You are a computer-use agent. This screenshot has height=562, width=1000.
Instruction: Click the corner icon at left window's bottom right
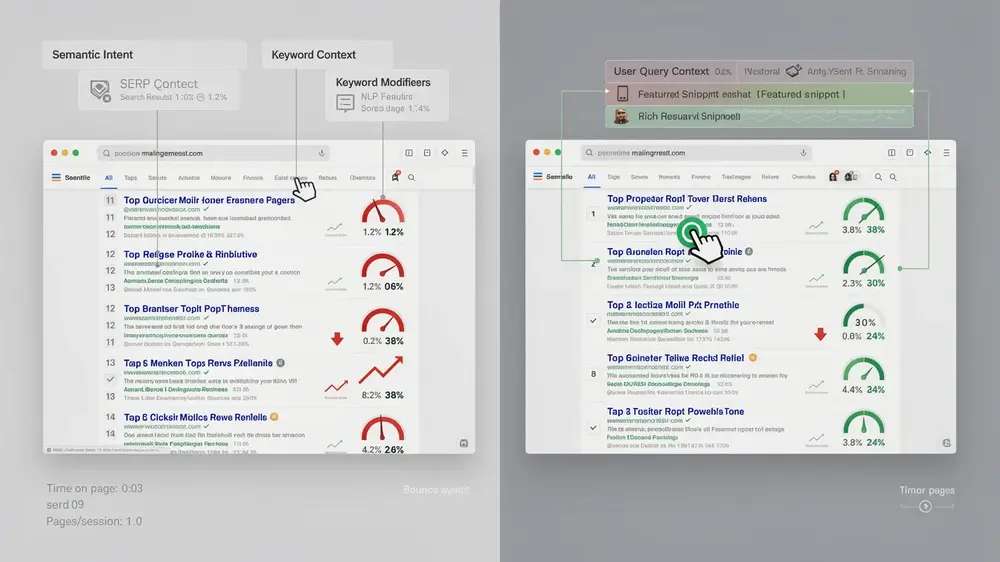(x=464, y=443)
